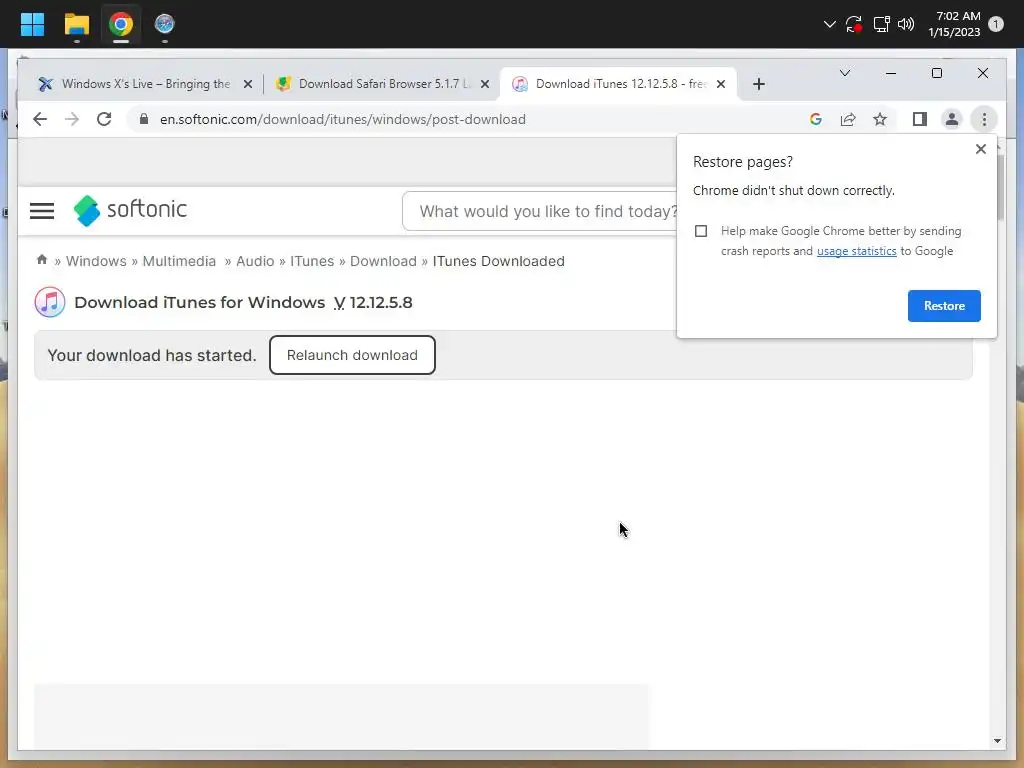Close the Download iTunes tab

click(721, 84)
